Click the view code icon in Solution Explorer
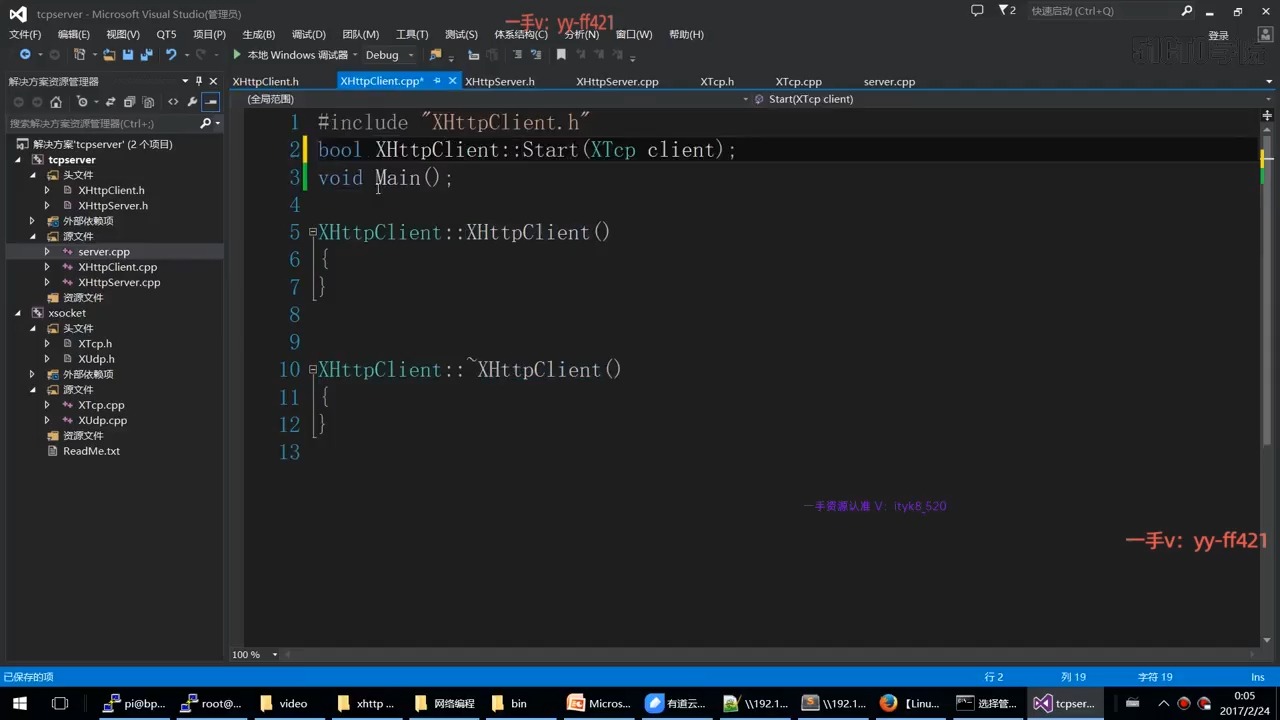Viewport: 1280px width, 720px height. (173, 102)
